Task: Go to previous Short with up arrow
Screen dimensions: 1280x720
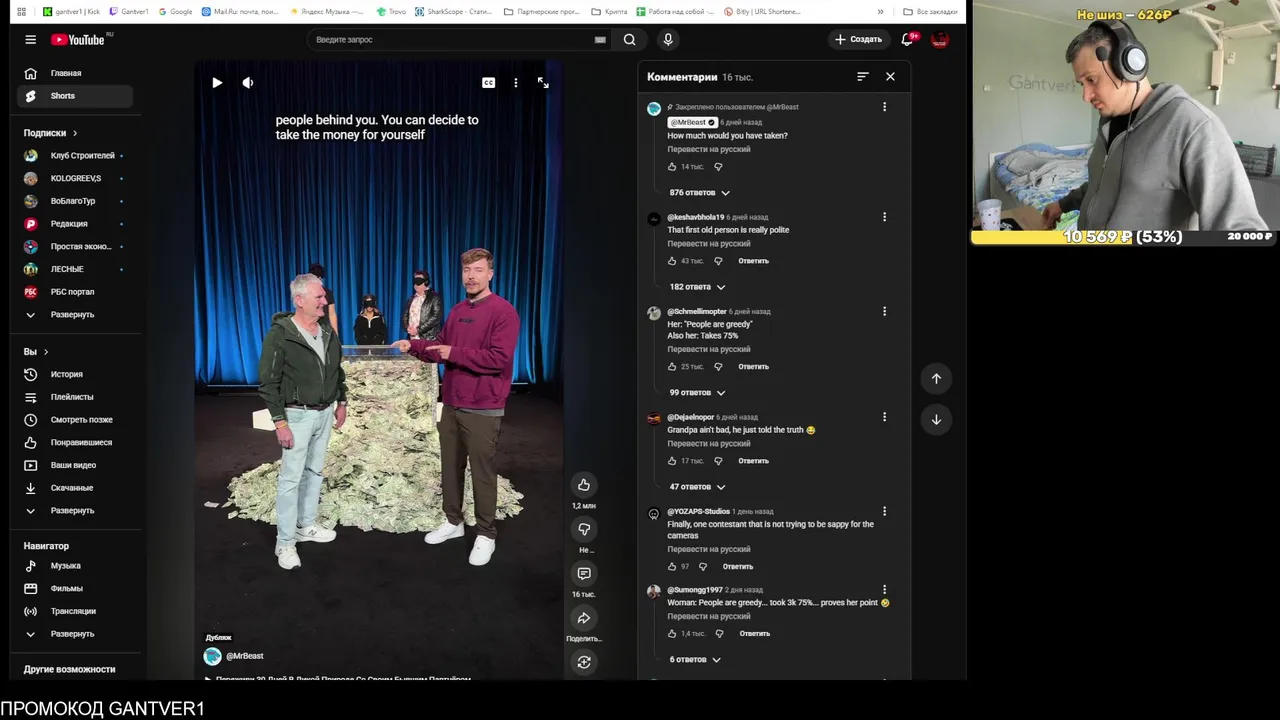Action: 936,378
